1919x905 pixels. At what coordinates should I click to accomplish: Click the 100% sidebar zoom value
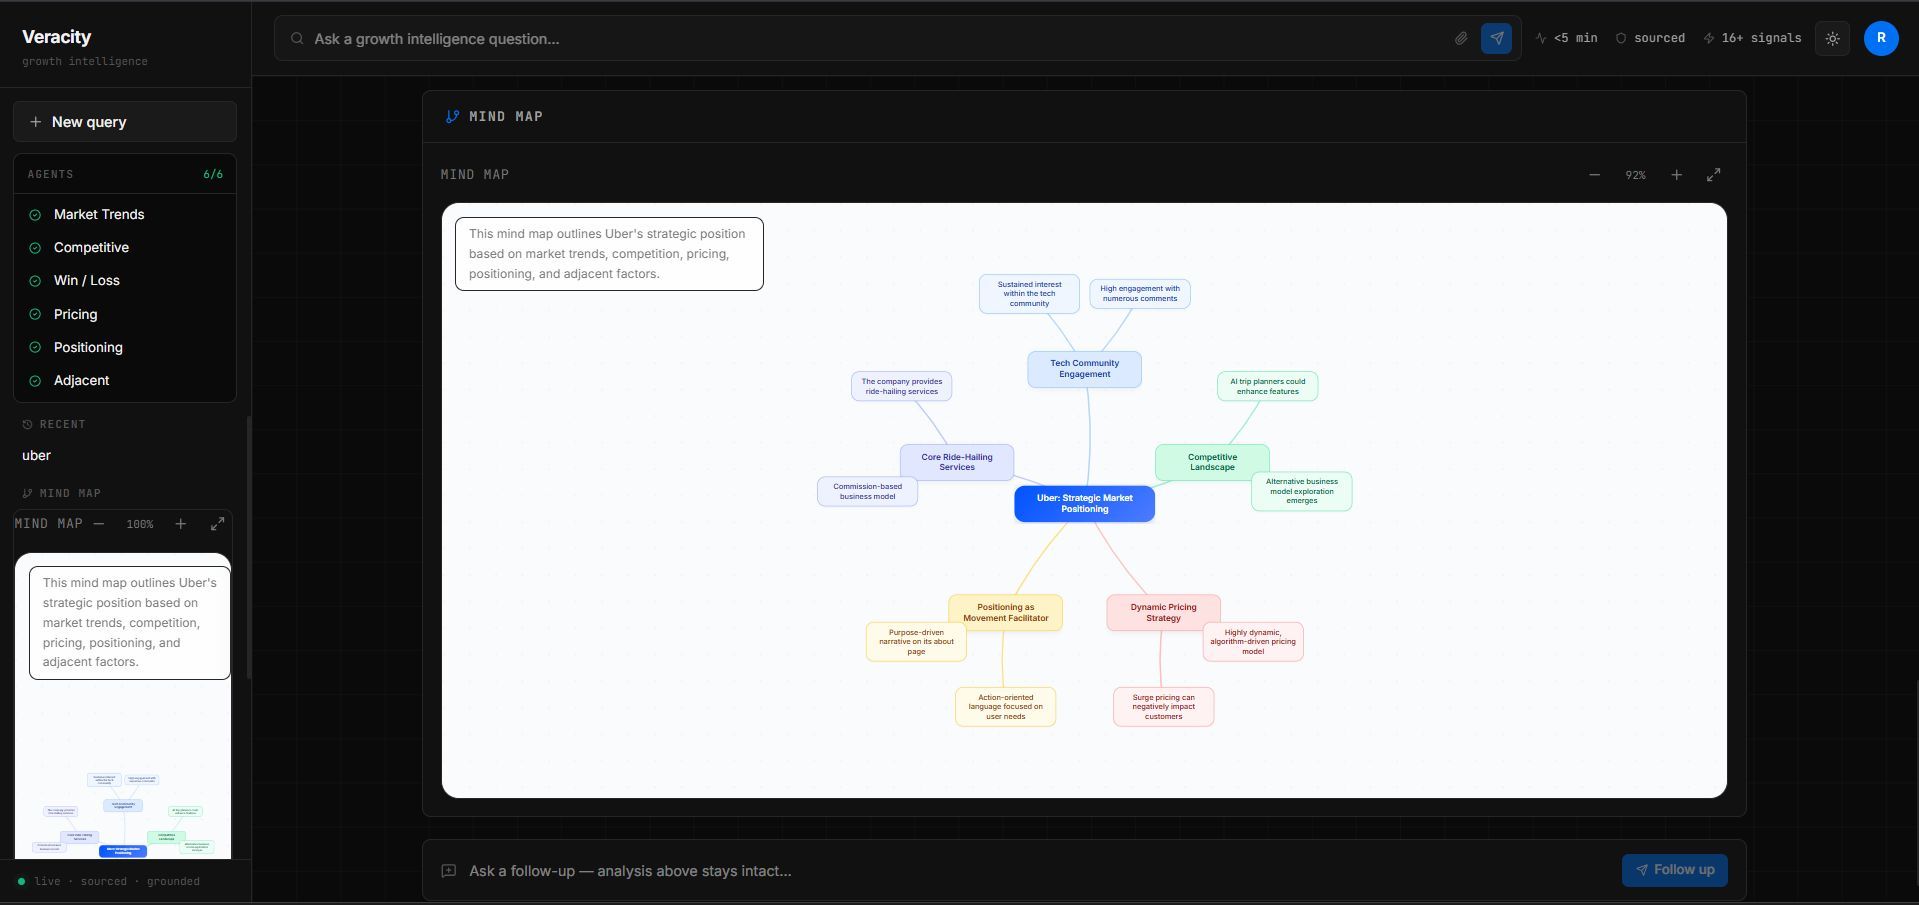(x=140, y=524)
